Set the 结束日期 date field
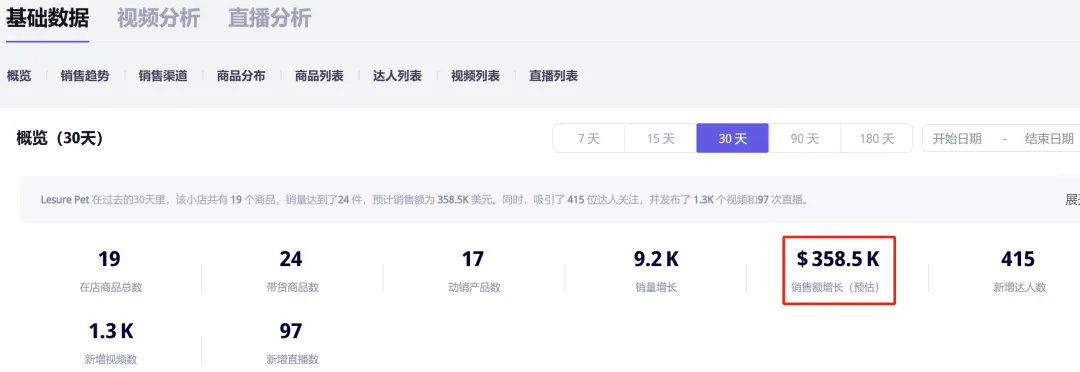Screen dimensions: 1080x372 click(x=1049, y=138)
